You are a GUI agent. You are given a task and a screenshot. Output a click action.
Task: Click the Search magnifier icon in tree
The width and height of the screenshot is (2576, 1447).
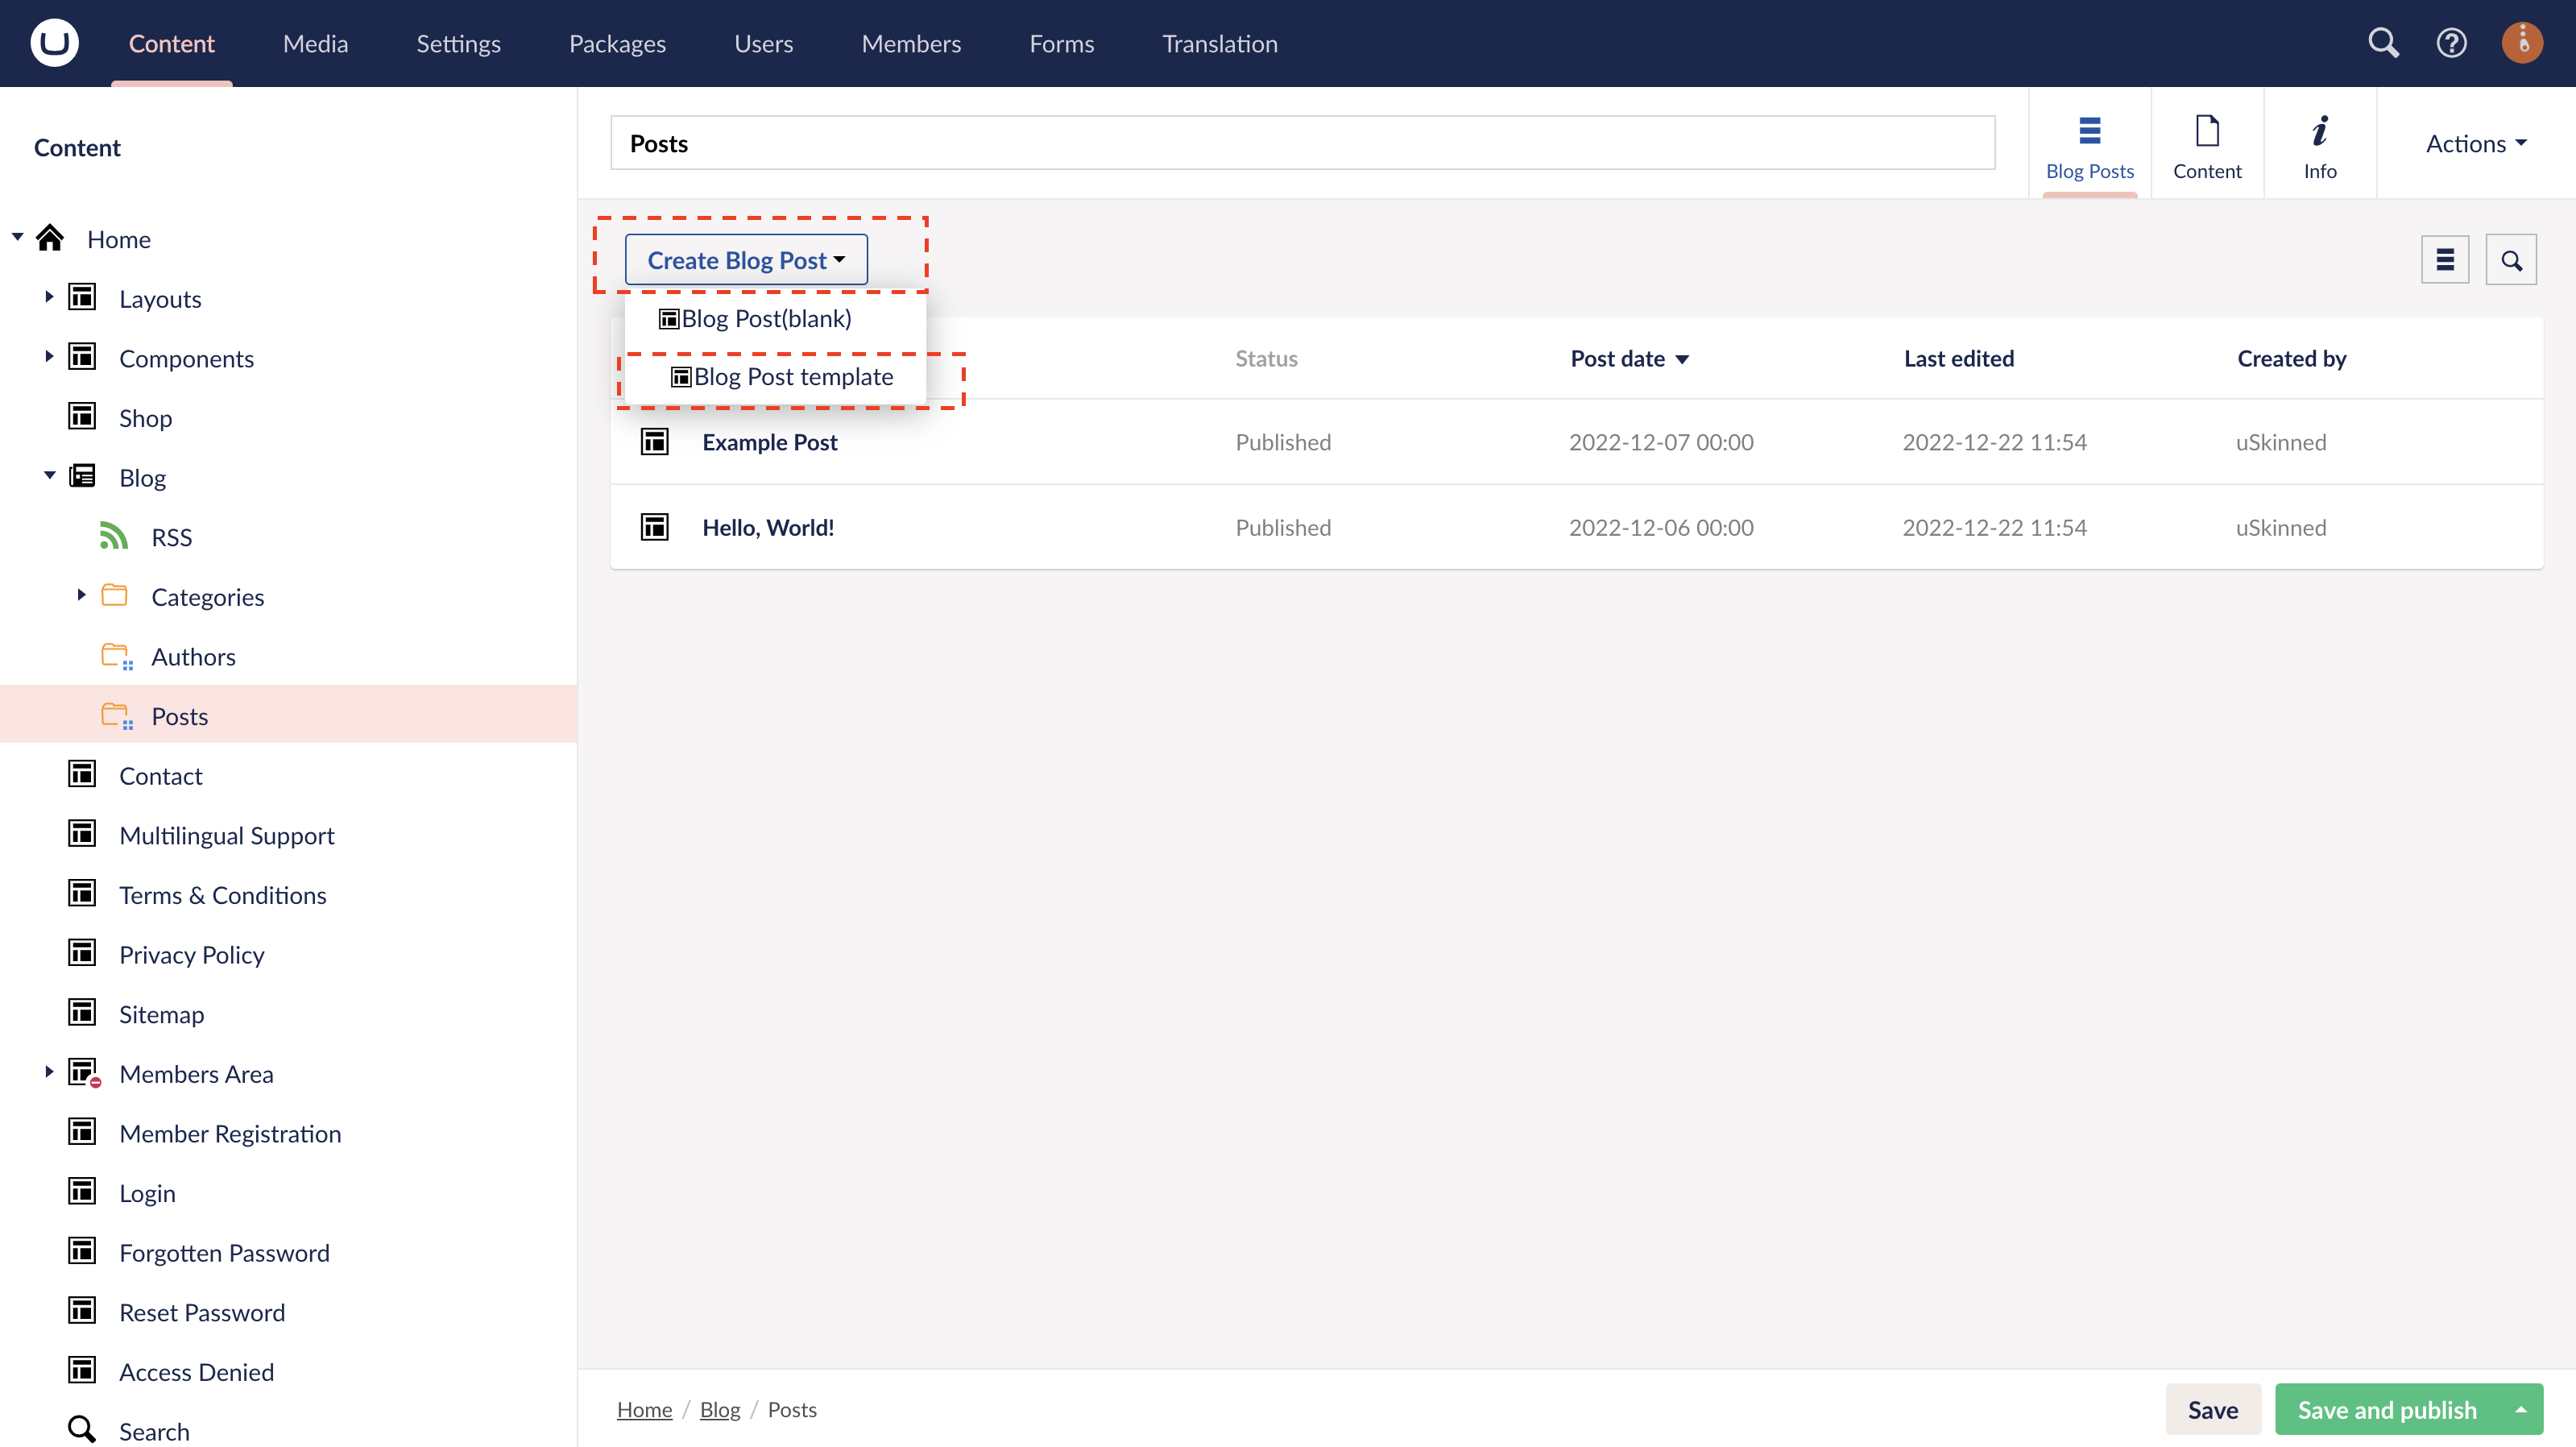[82, 1430]
